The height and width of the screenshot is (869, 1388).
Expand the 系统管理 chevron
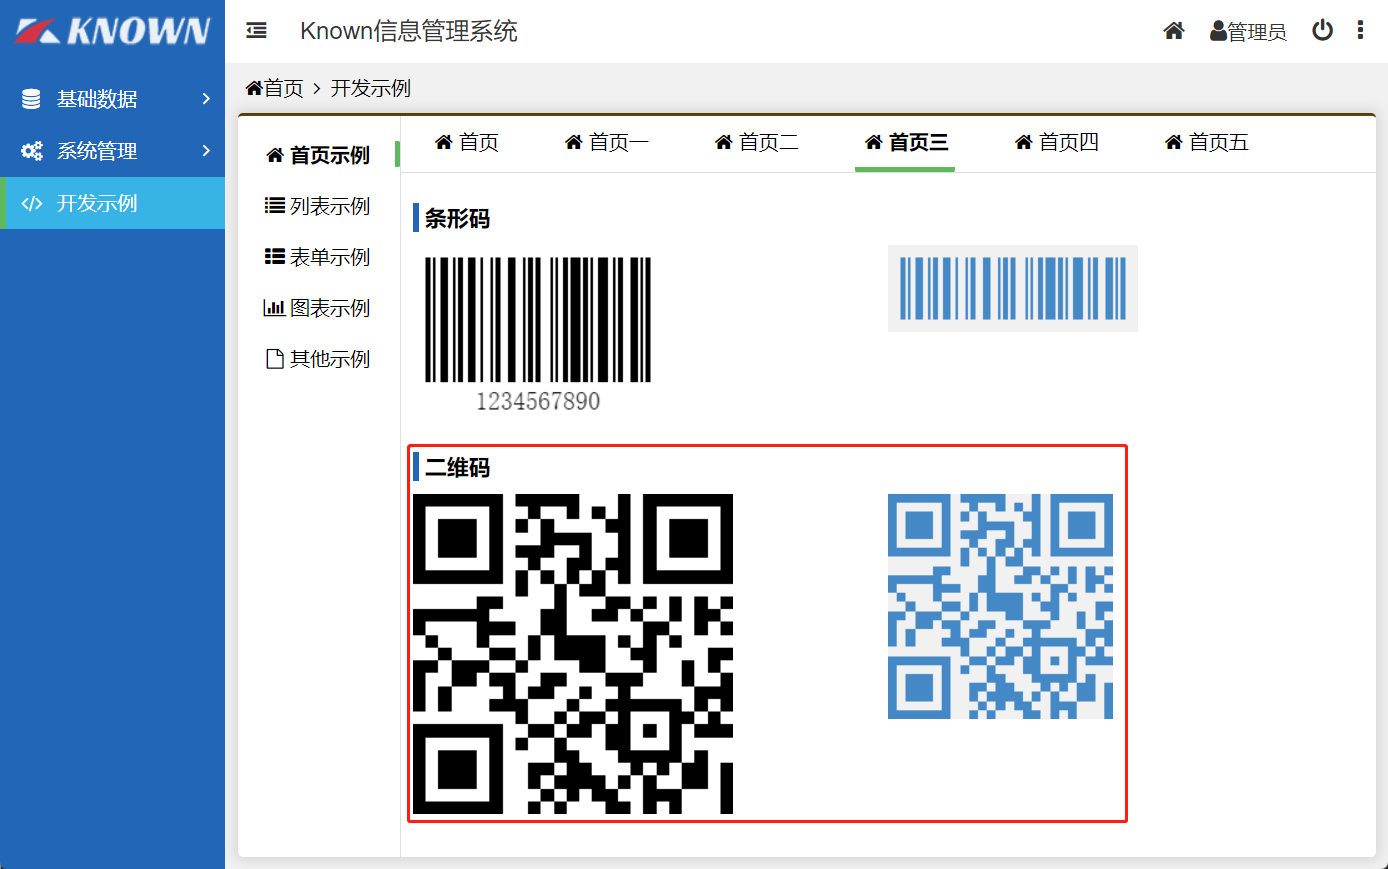(x=206, y=150)
